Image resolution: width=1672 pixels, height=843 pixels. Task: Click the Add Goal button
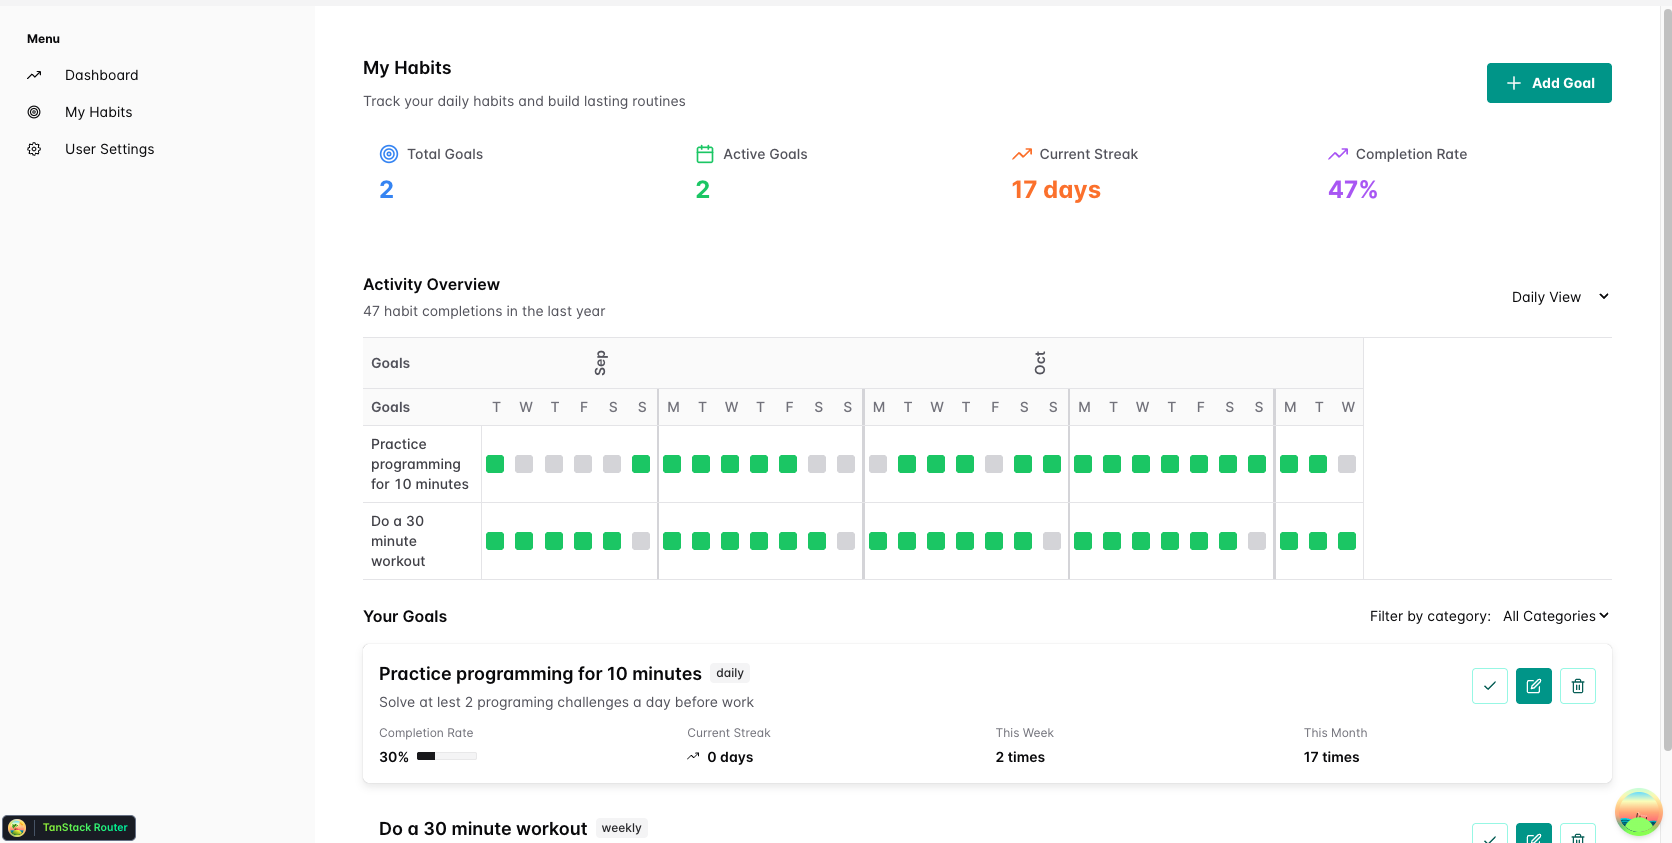pyautogui.click(x=1549, y=83)
